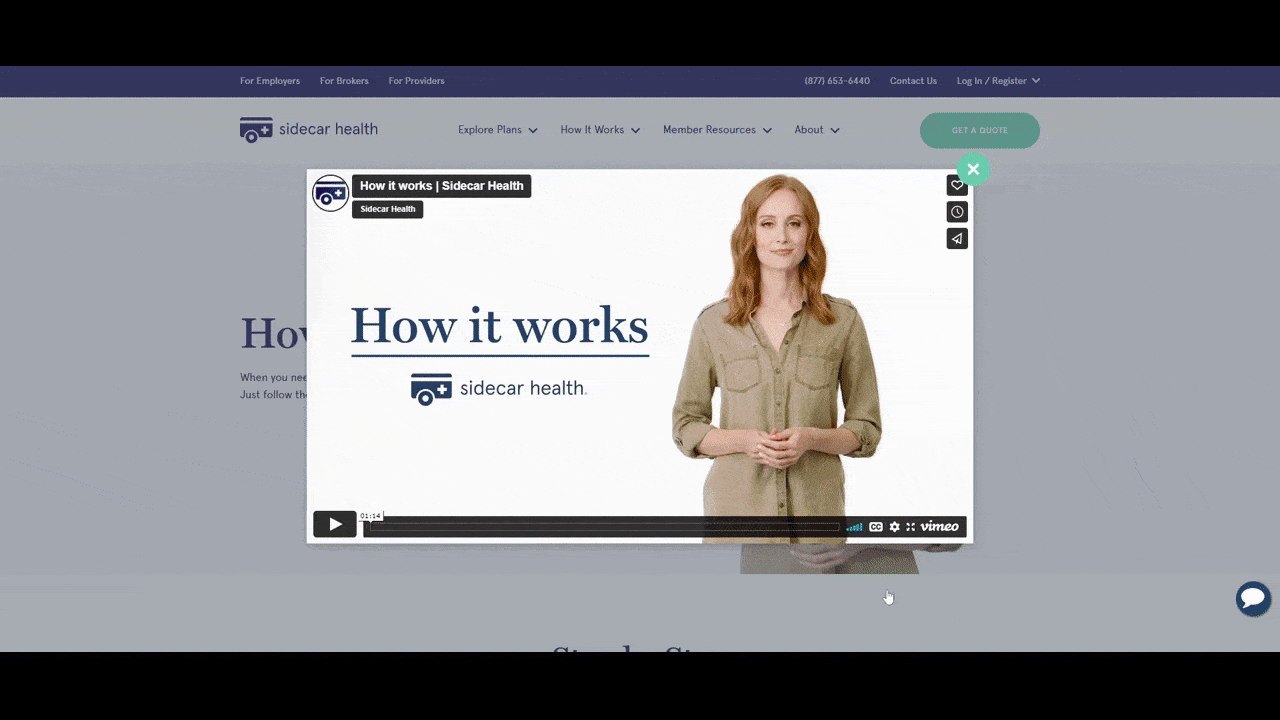The height and width of the screenshot is (720, 1280).
Task: Expand the How It Works menu
Action: pyautogui.click(x=600, y=130)
